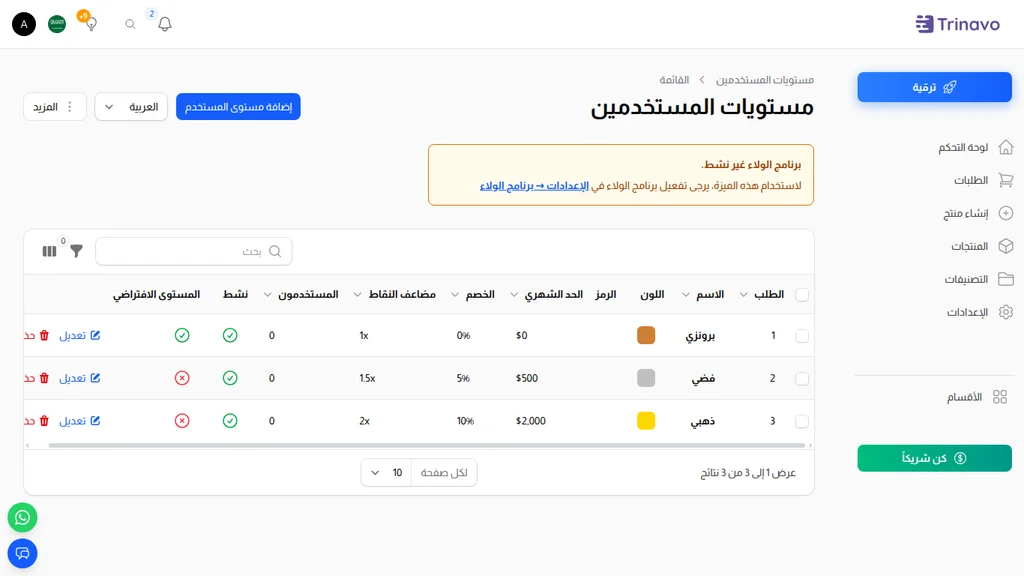Click إضافة مستوى المستخدم button
The width and height of the screenshot is (1024, 576).
[238, 106]
